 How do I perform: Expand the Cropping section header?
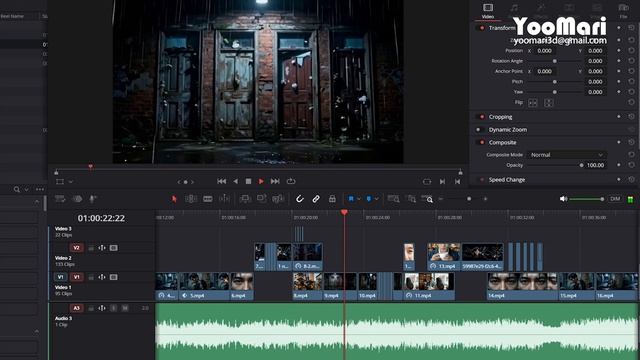(500, 117)
